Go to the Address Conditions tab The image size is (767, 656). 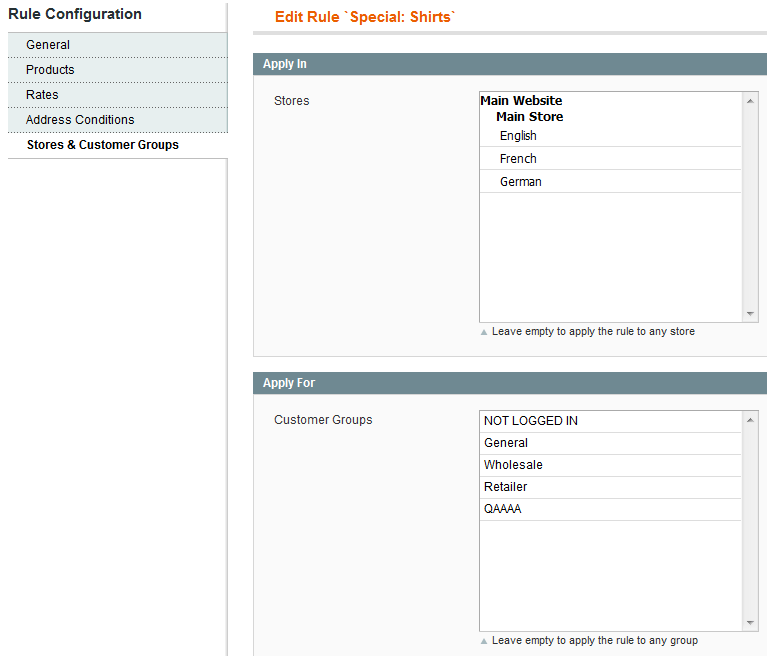(80, 120)
